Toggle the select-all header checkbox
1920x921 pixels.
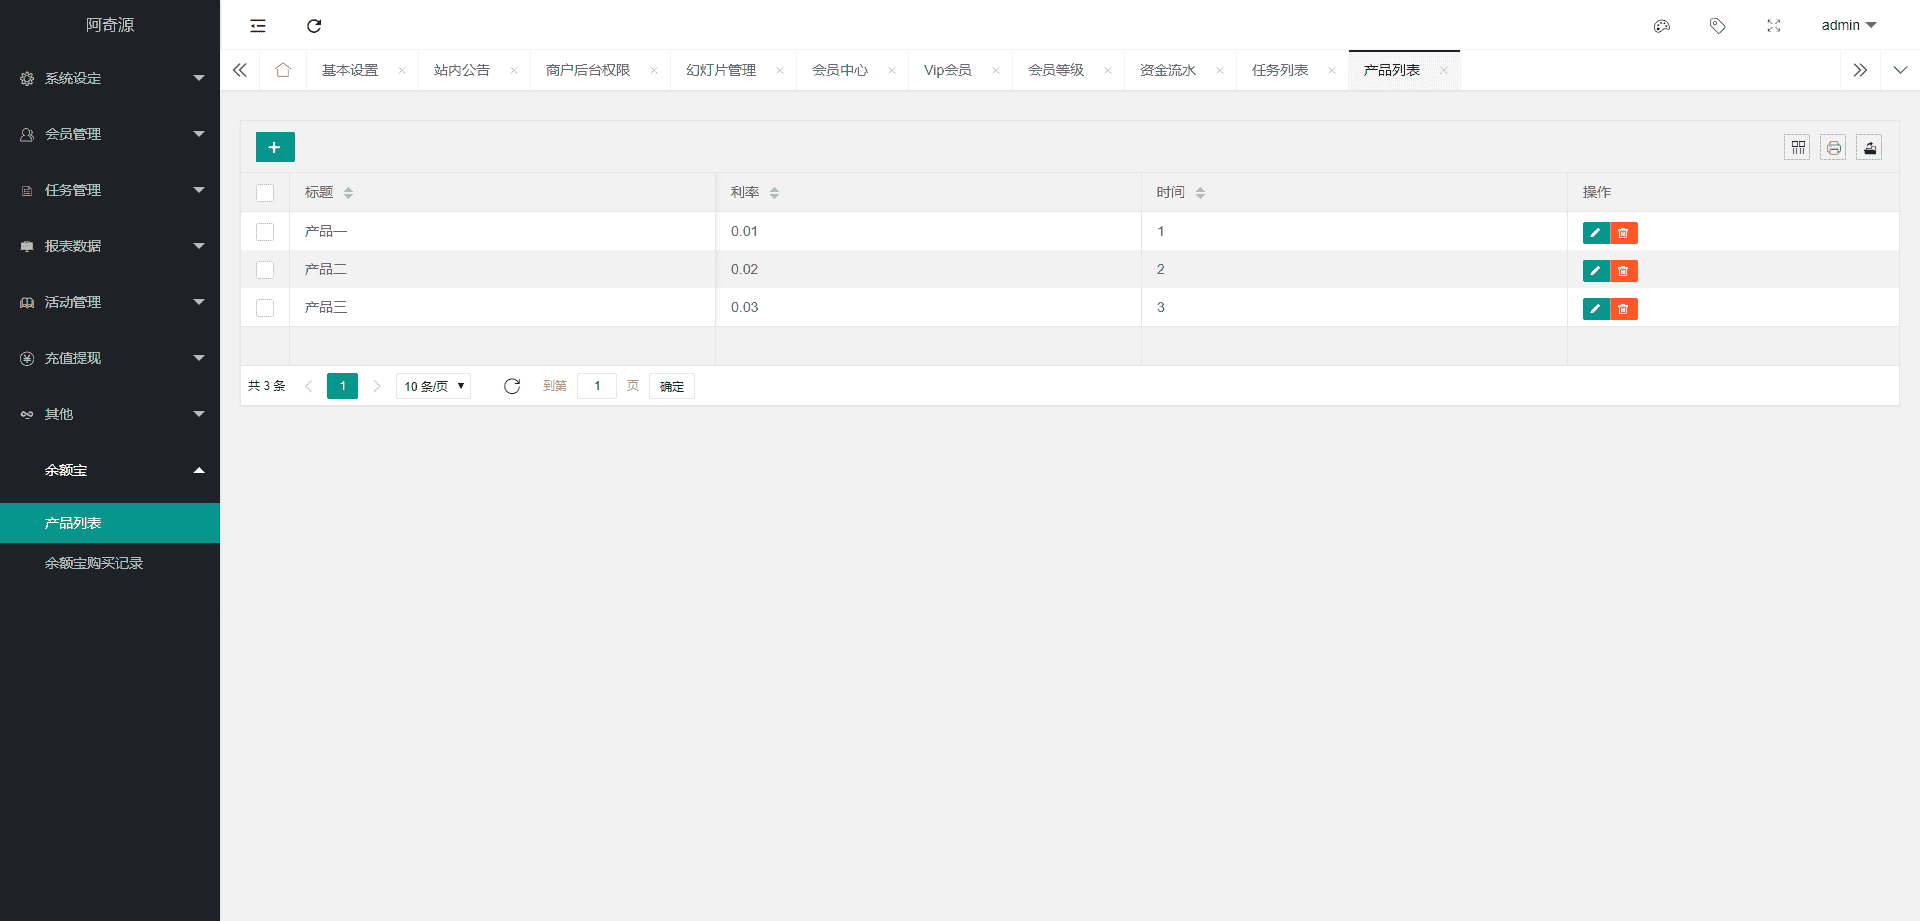pyautogui.click(x=265, y=193)
